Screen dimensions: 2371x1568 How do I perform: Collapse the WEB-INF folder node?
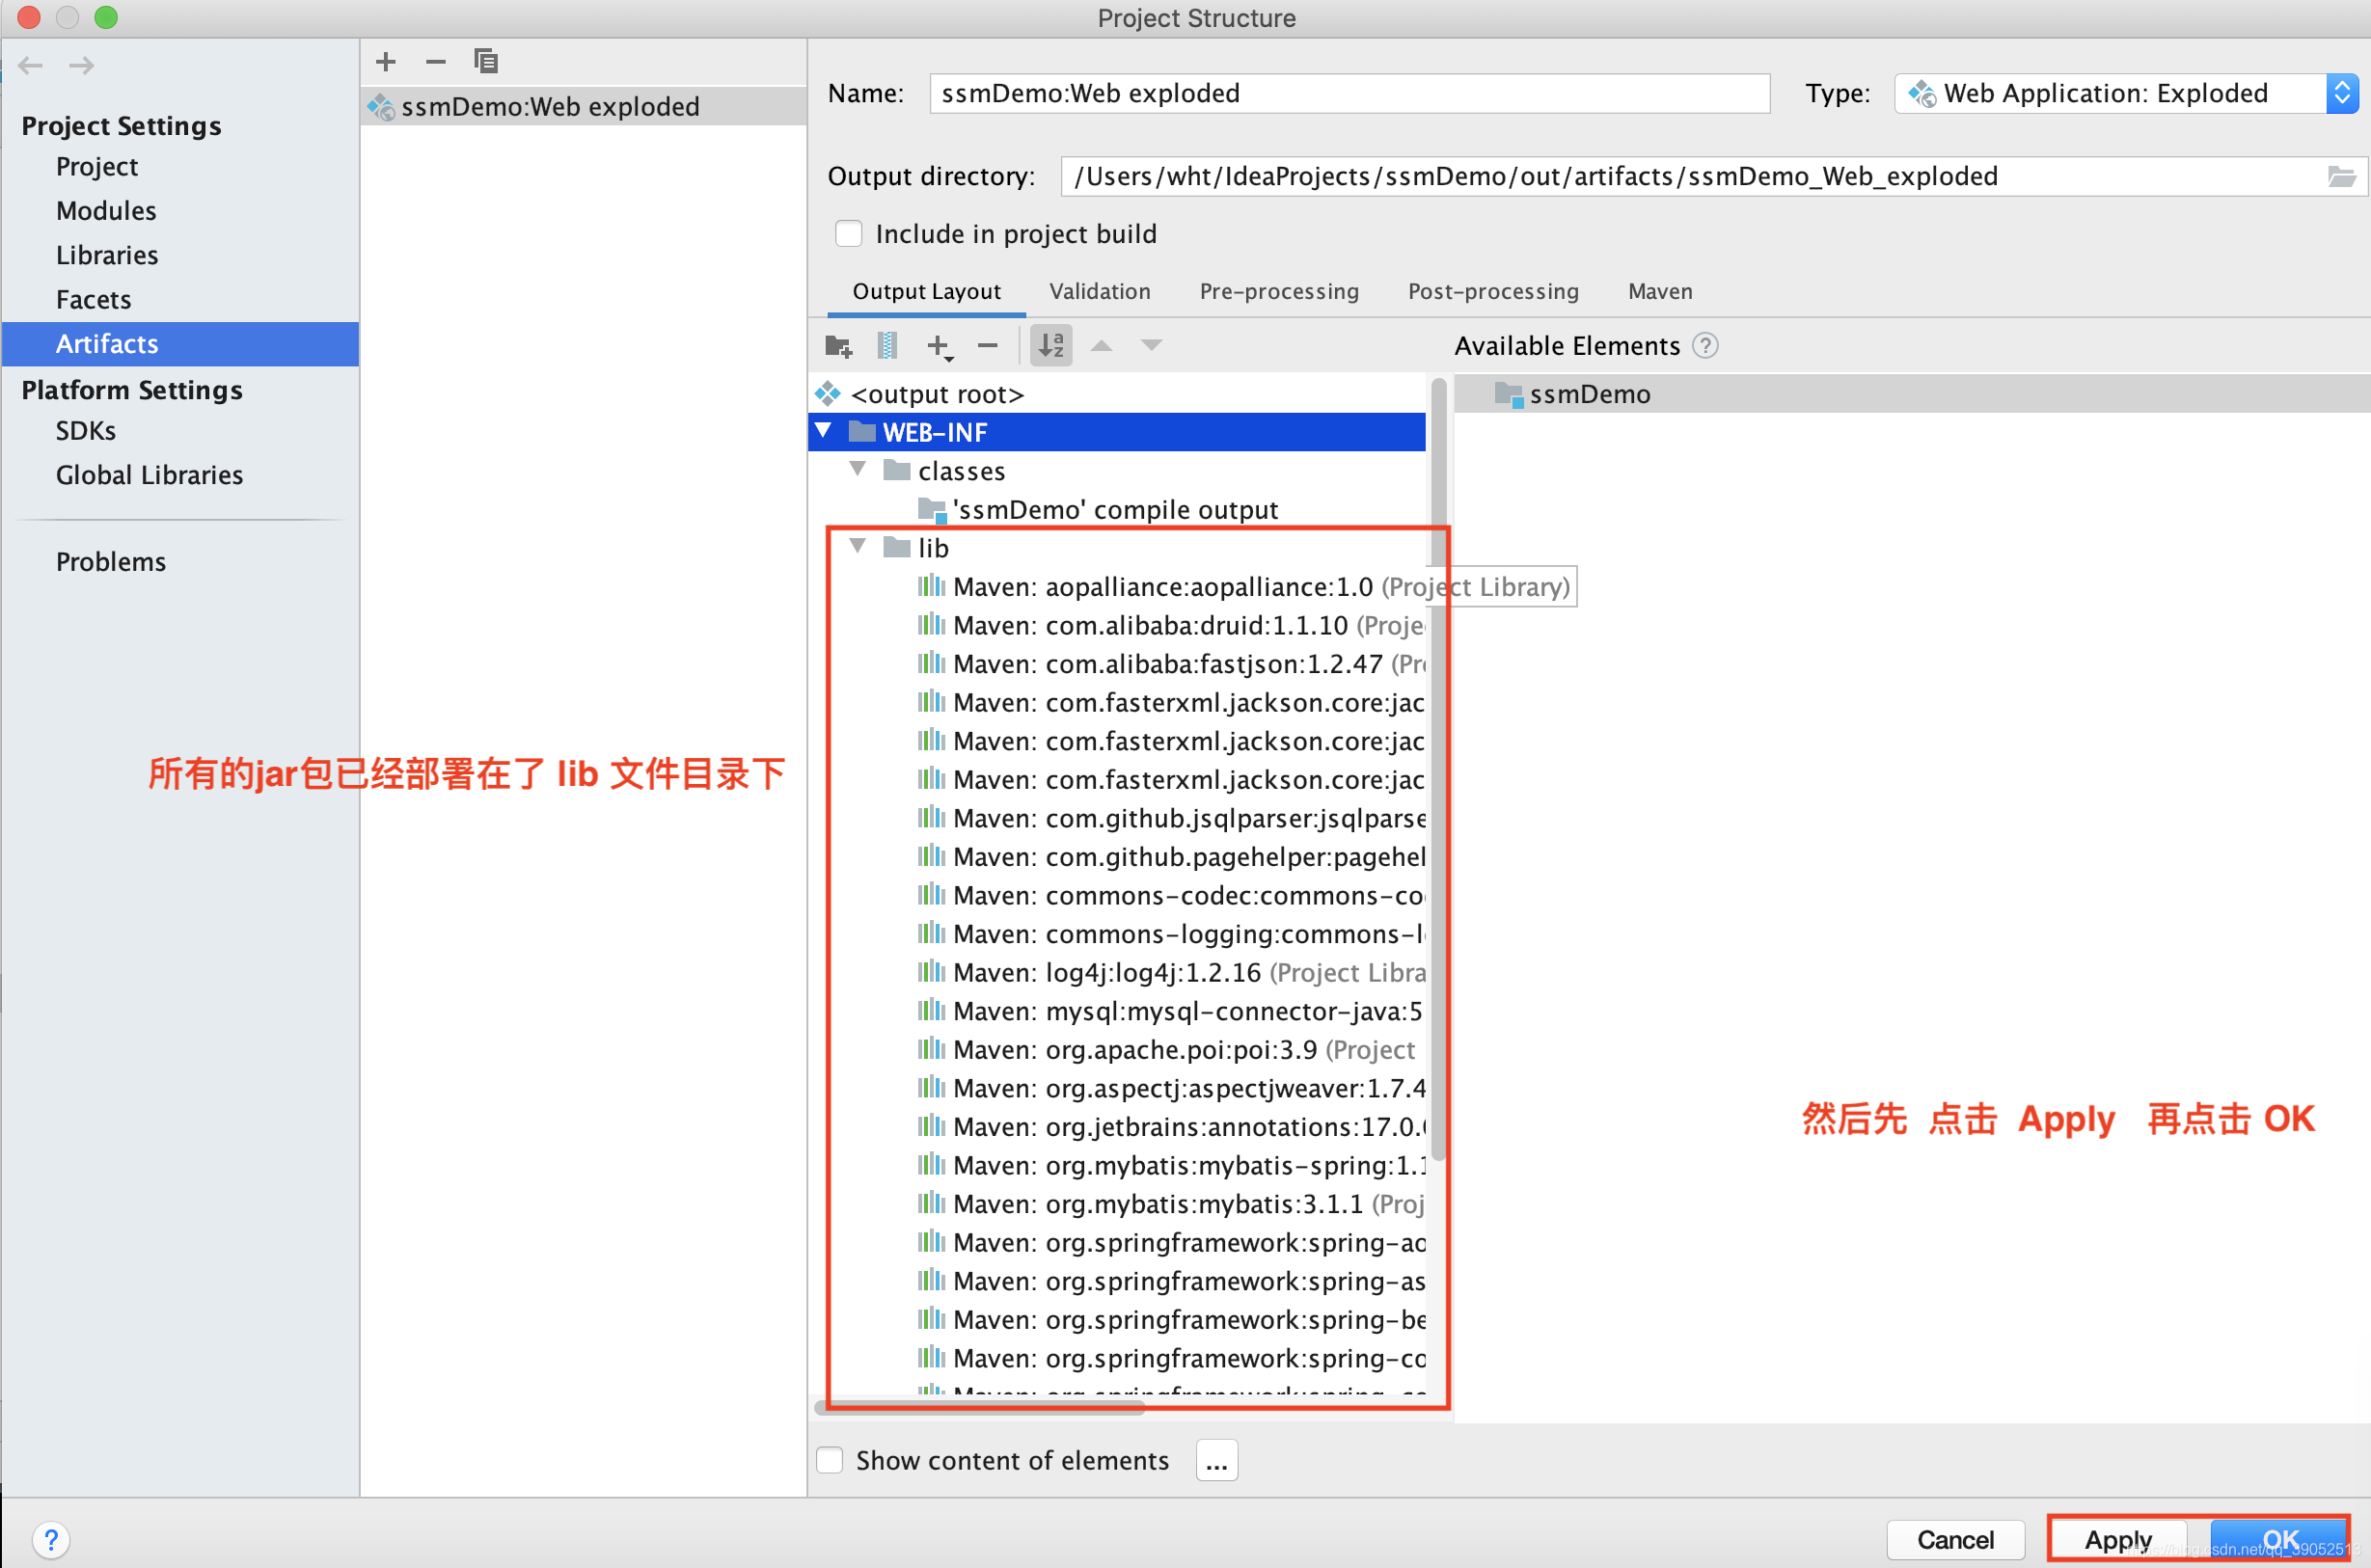click(824, 432)
